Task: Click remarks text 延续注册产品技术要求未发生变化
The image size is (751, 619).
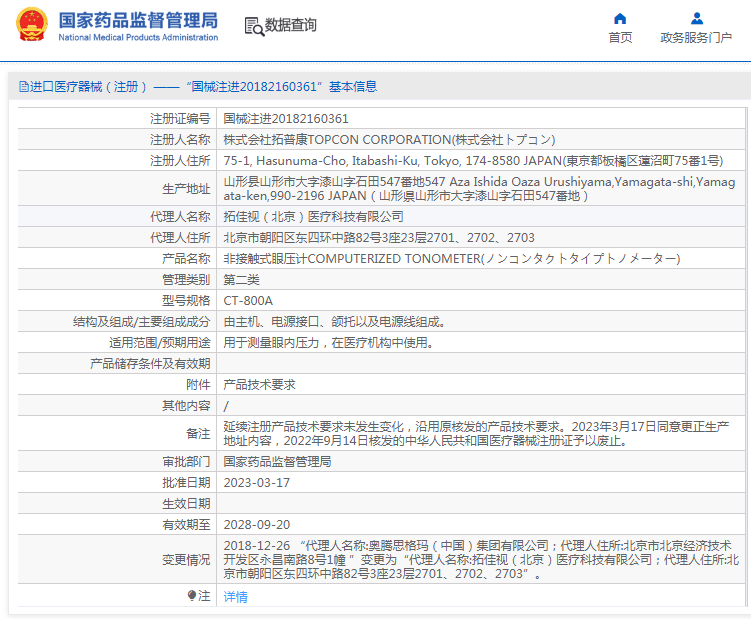Action: click(476, 434)
